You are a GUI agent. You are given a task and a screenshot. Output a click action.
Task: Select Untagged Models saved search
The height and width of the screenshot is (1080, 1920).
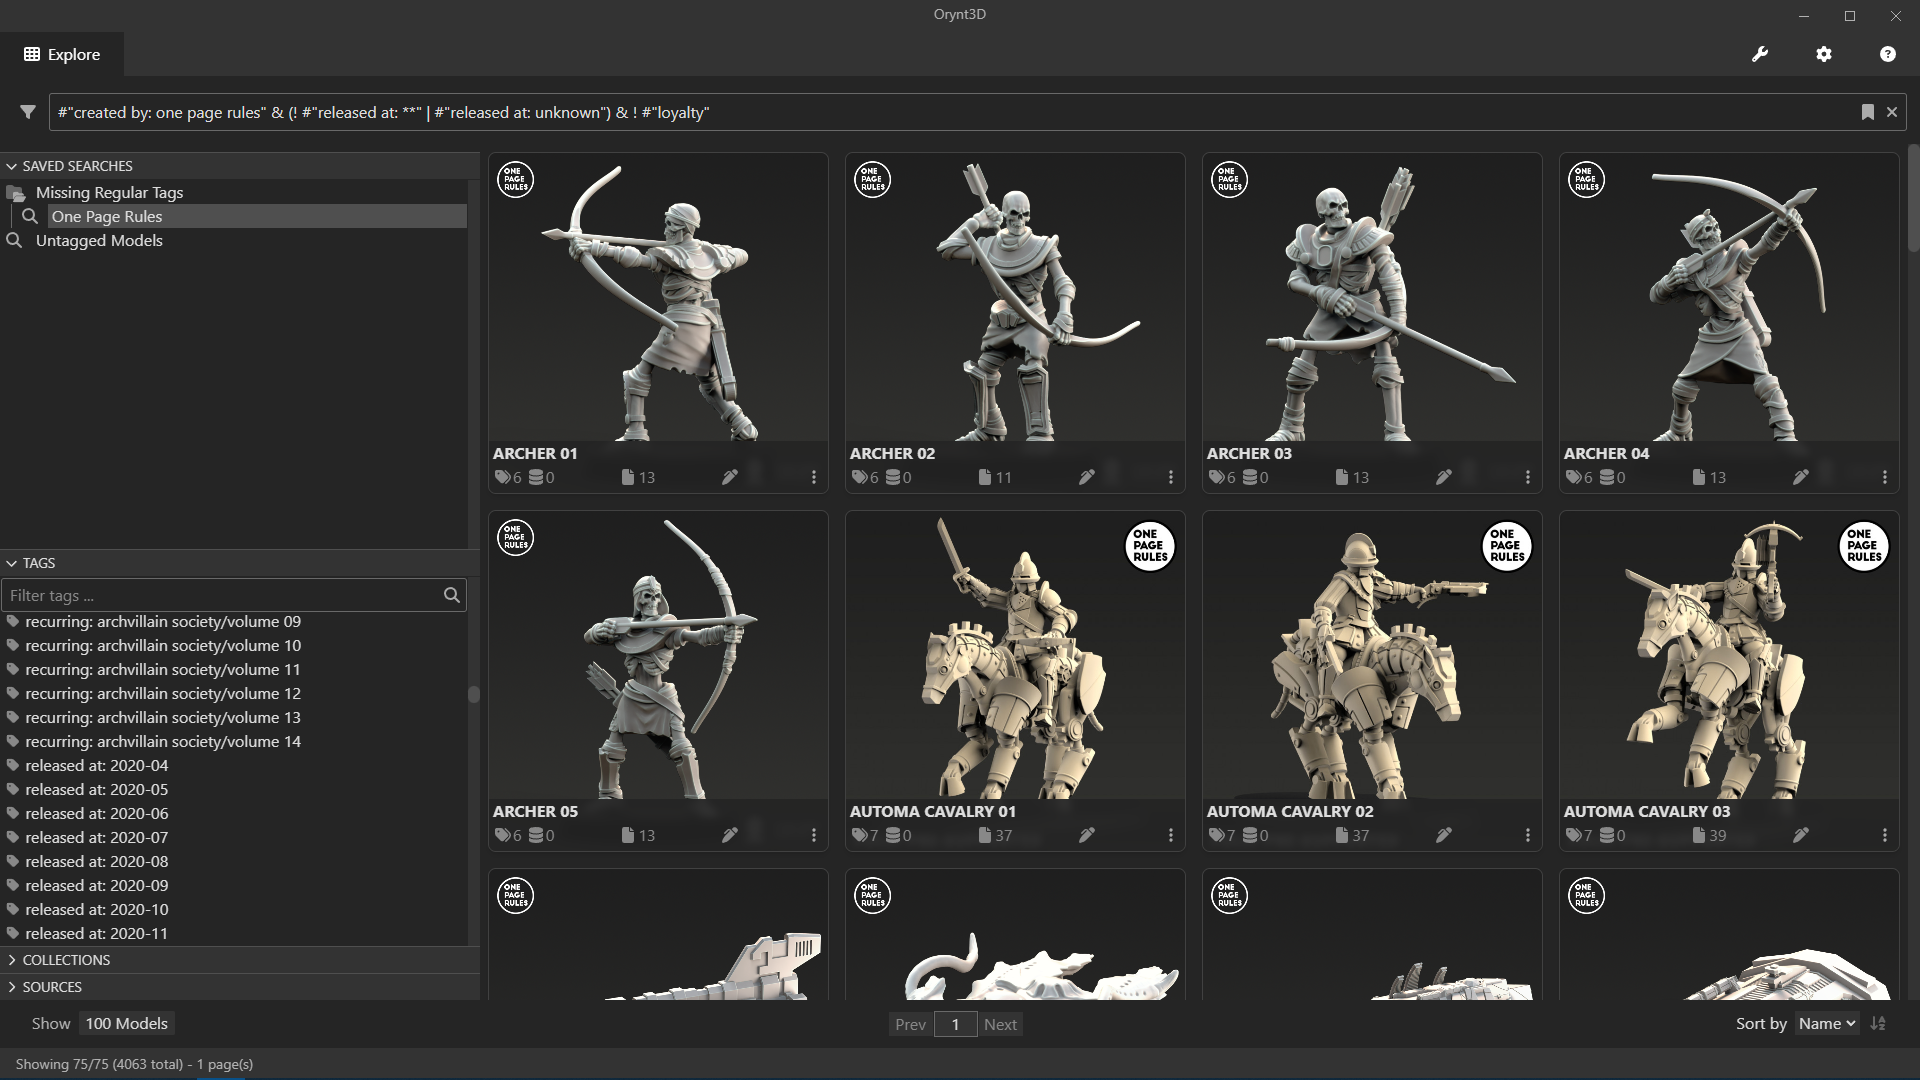99,240
